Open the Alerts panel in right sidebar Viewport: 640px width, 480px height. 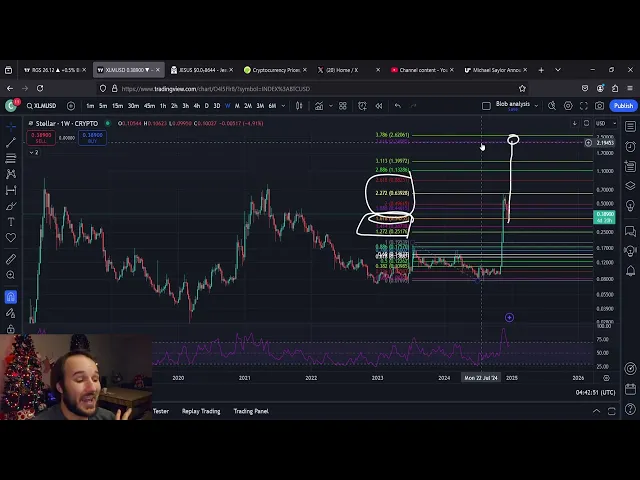coord(631,147)
